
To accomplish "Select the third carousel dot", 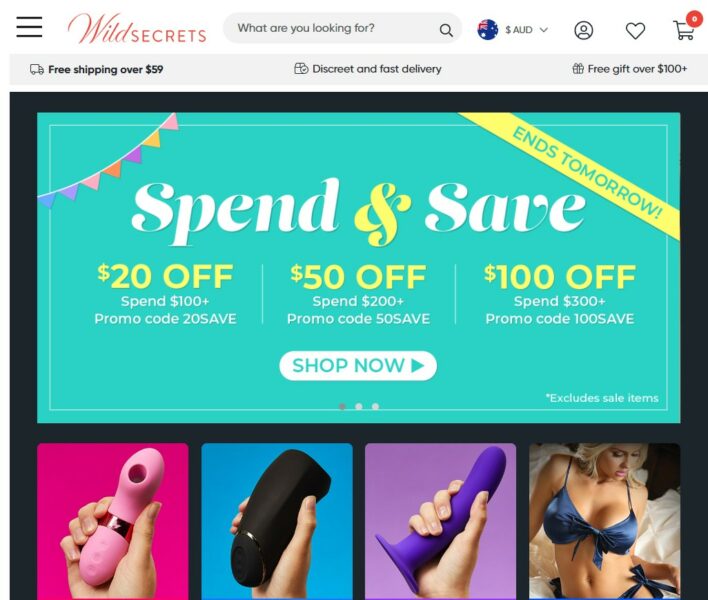I will [376, 406].
